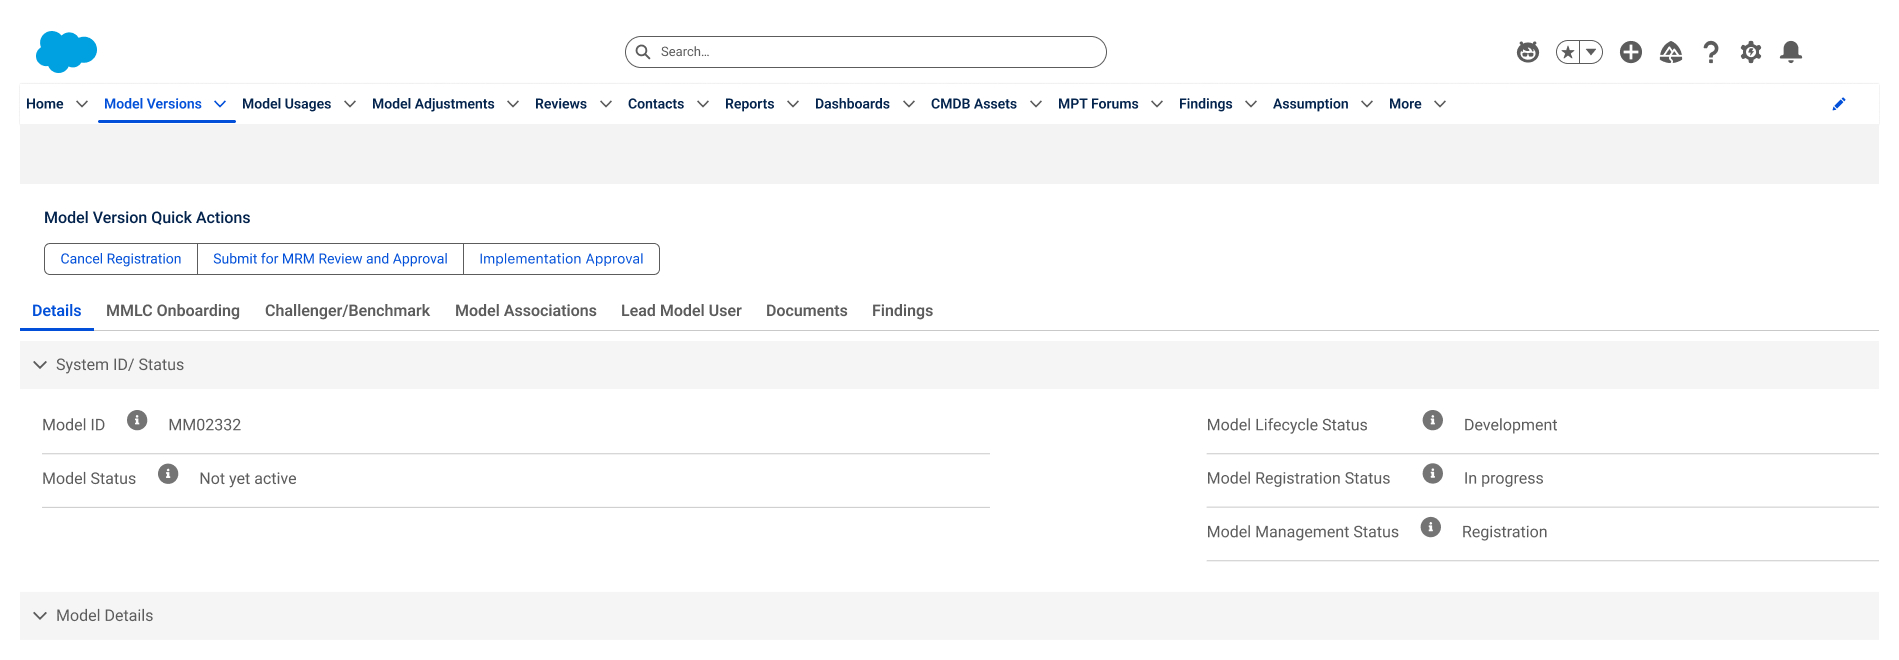Screen dimensions: 1899x660
Task: Open the MPT Forums nav item
Action: click(1098, 104)
